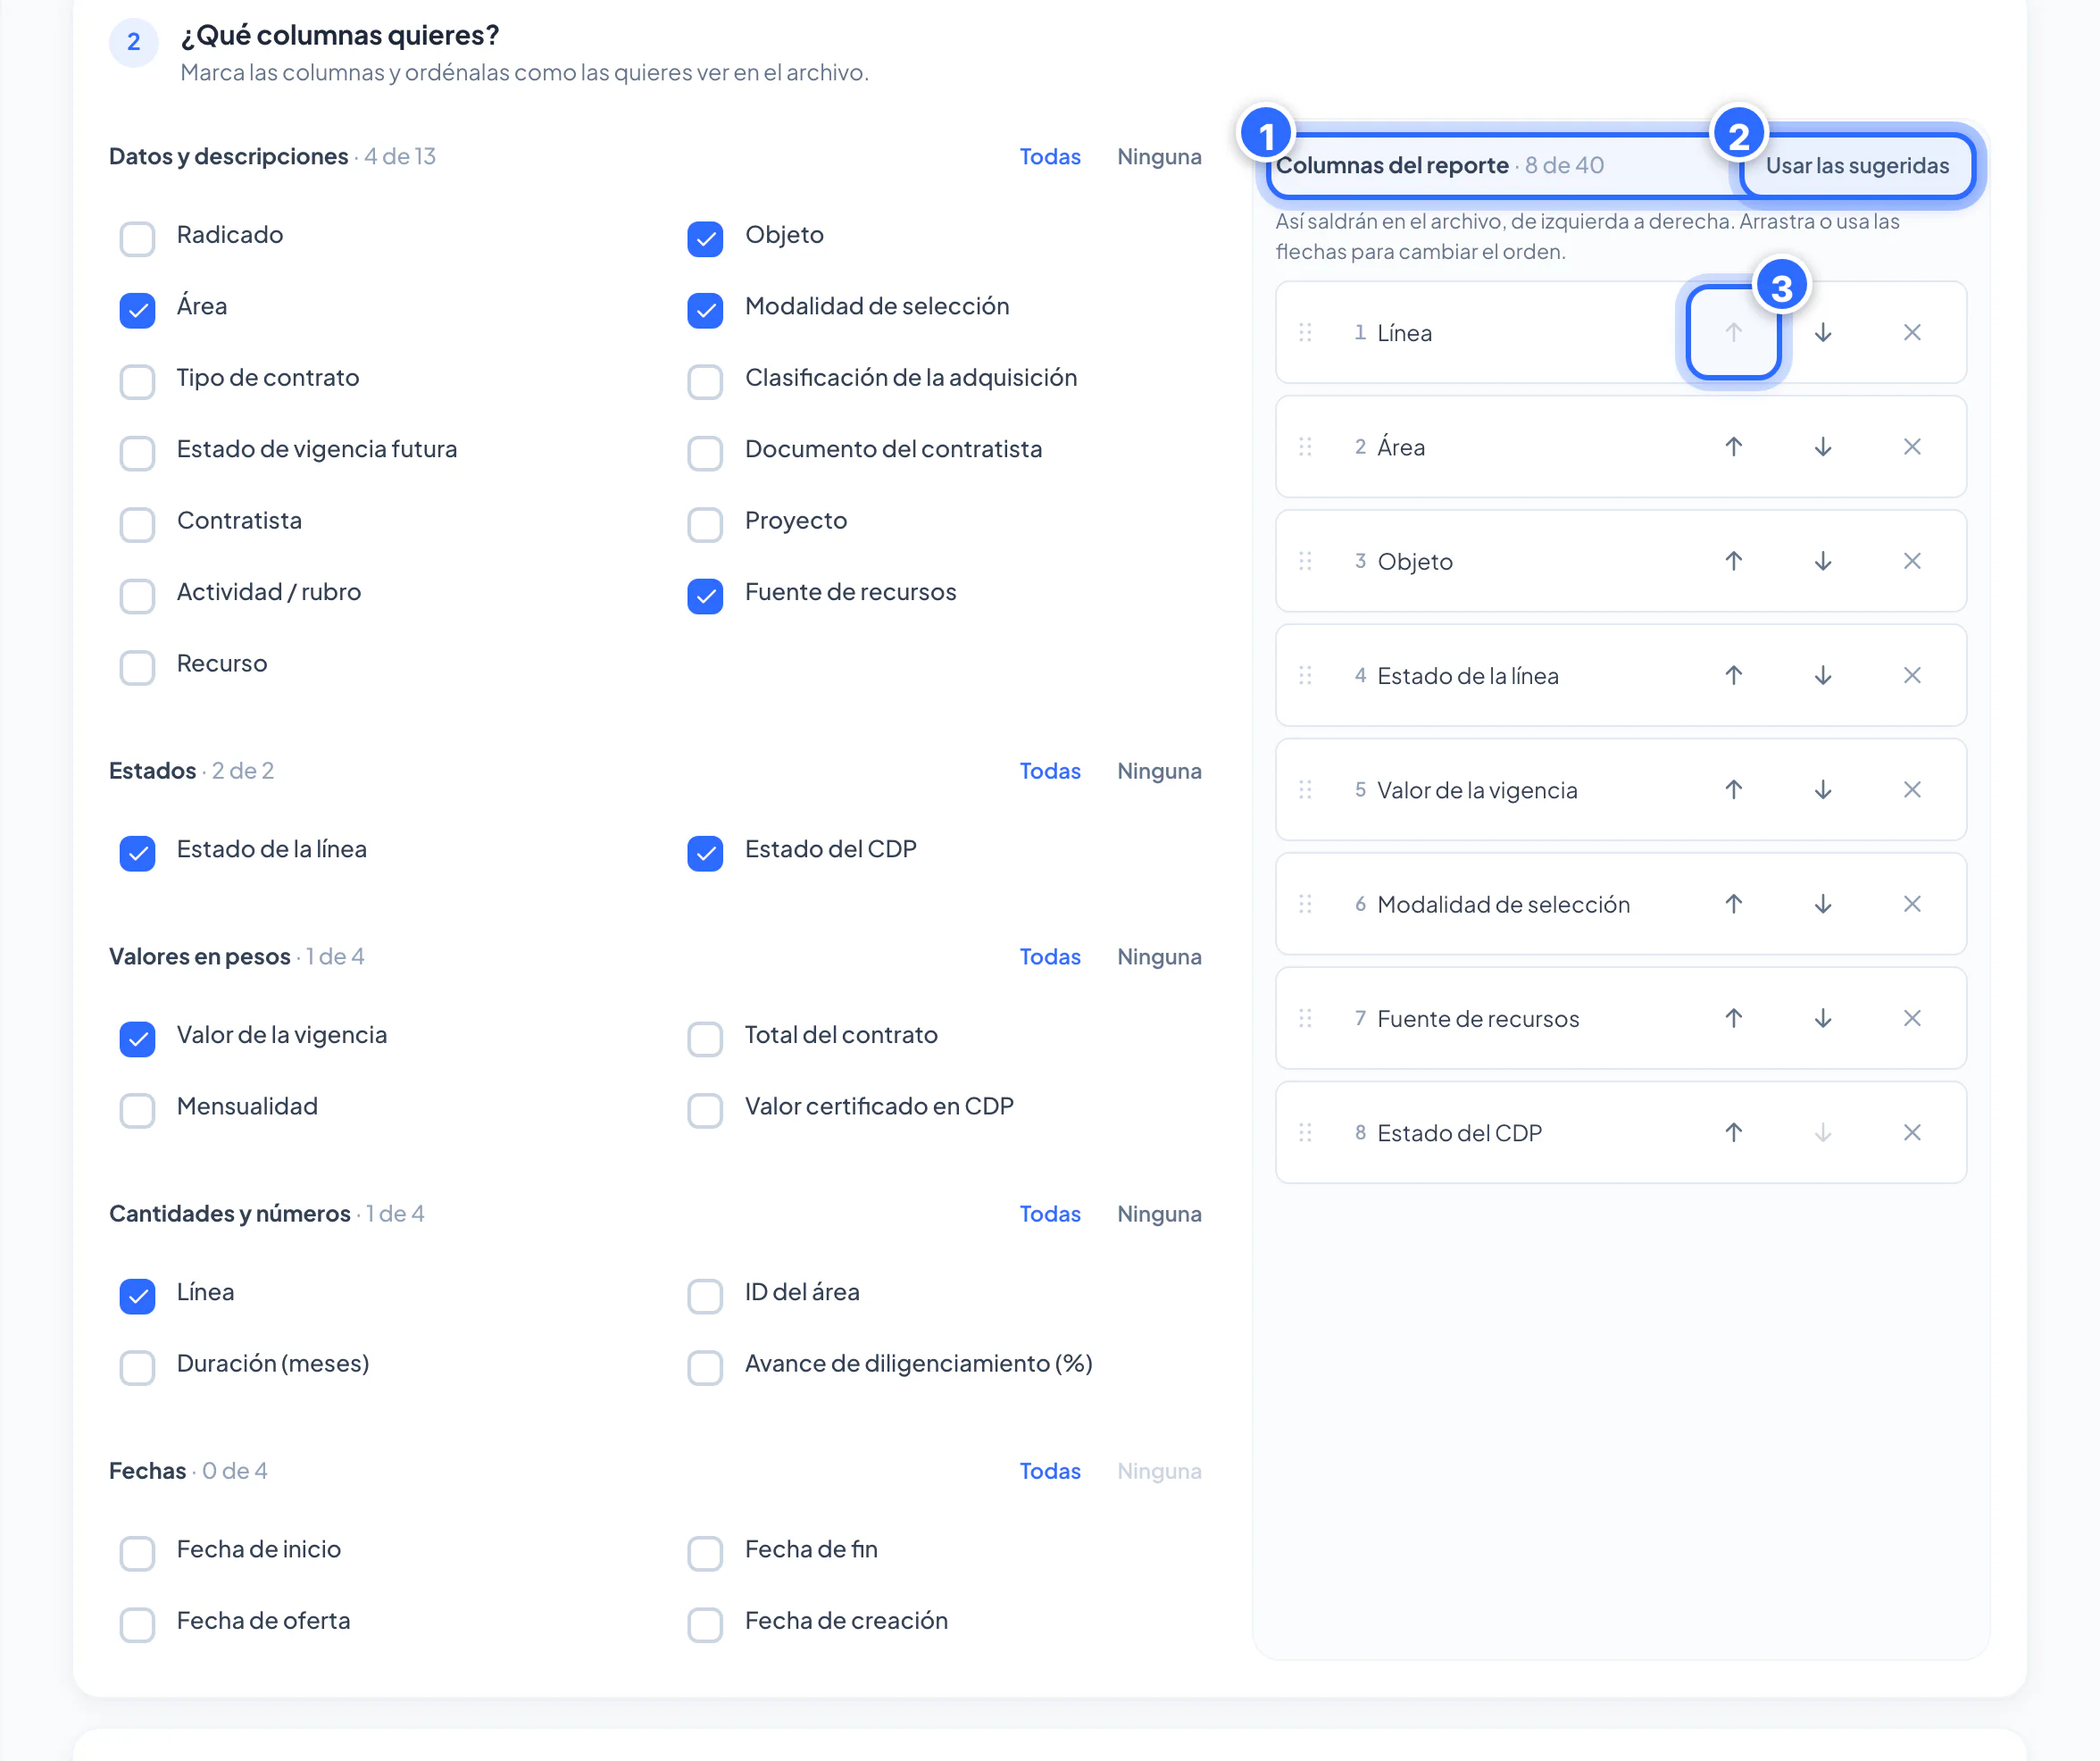Select Ninguna for Datos y descripciones
Screen dimensions: 2100x1761
1159,157
